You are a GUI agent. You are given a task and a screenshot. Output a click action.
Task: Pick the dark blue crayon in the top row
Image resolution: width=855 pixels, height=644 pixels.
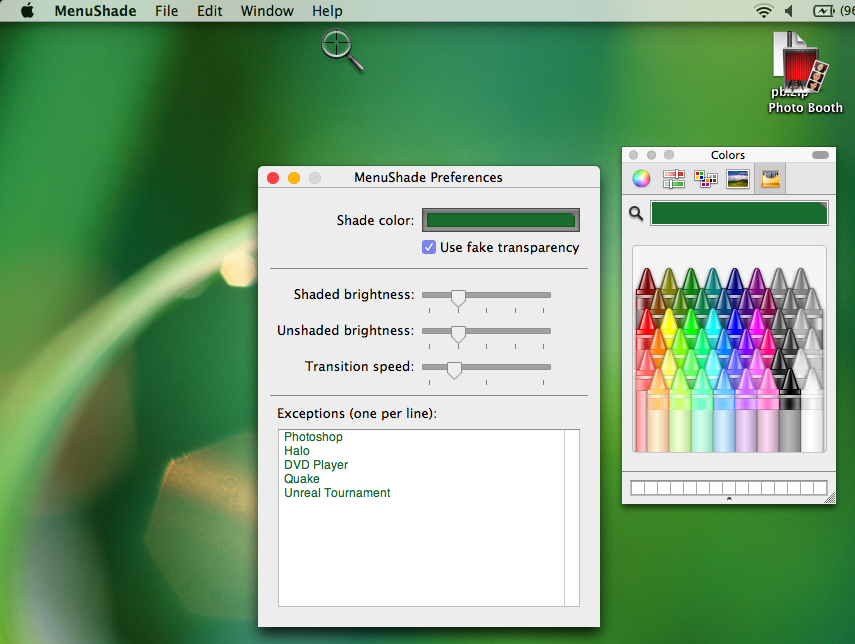[734, 280]
